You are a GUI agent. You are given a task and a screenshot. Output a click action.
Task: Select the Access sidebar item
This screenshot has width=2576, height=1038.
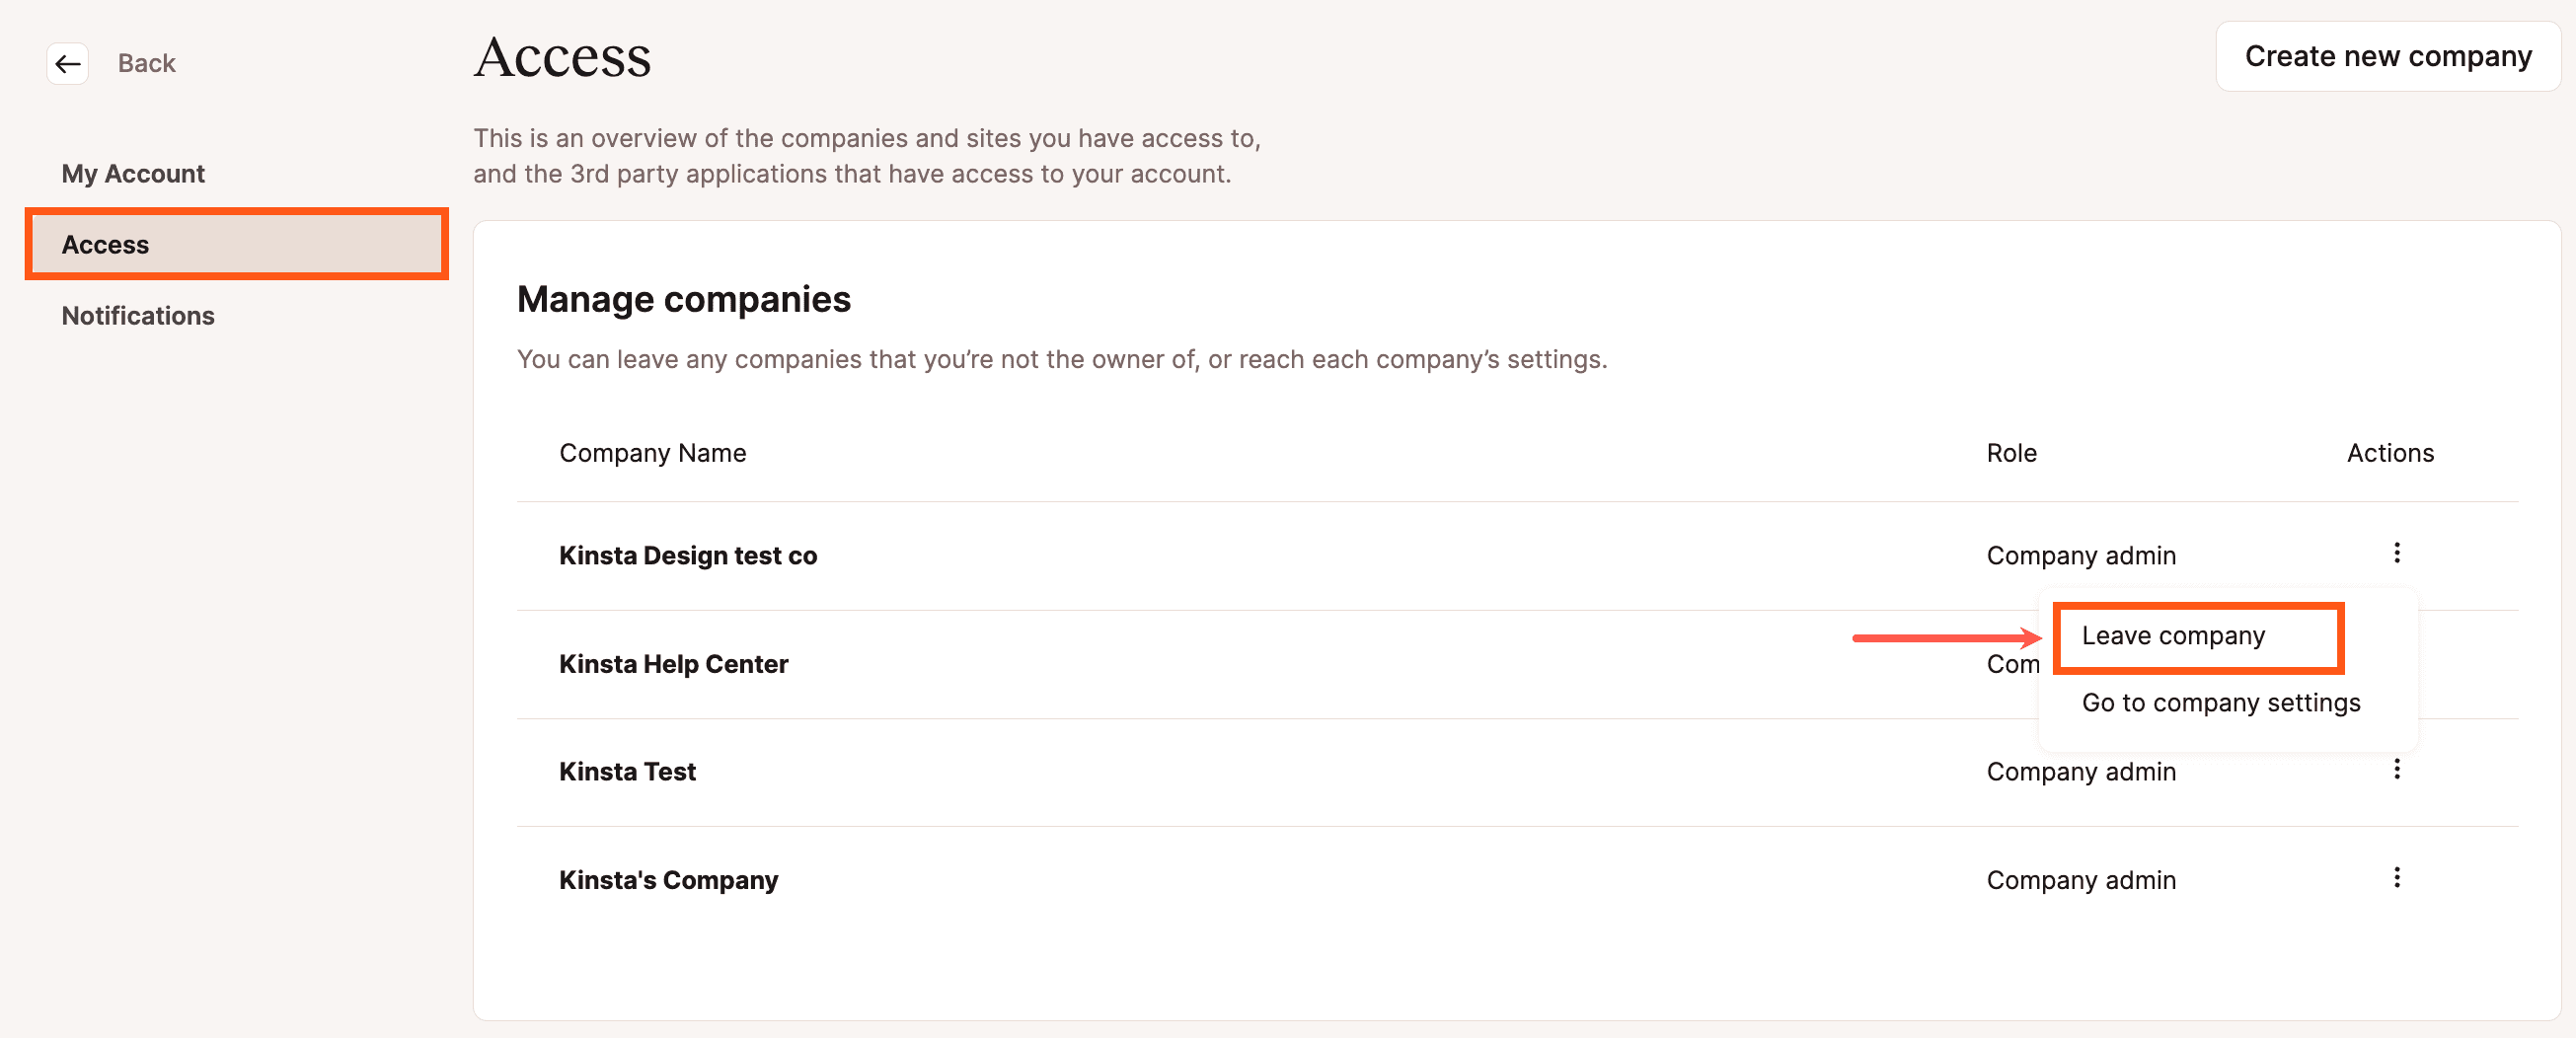(x=236, y=245)
